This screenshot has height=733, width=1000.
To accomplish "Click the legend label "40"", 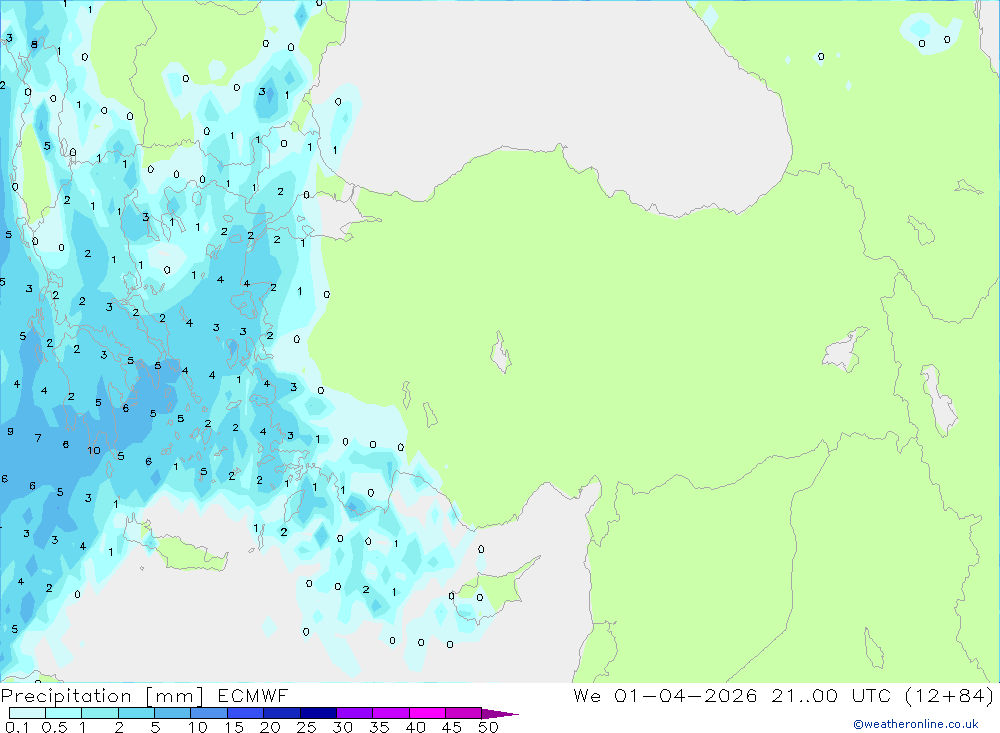I will pos(415,727).
